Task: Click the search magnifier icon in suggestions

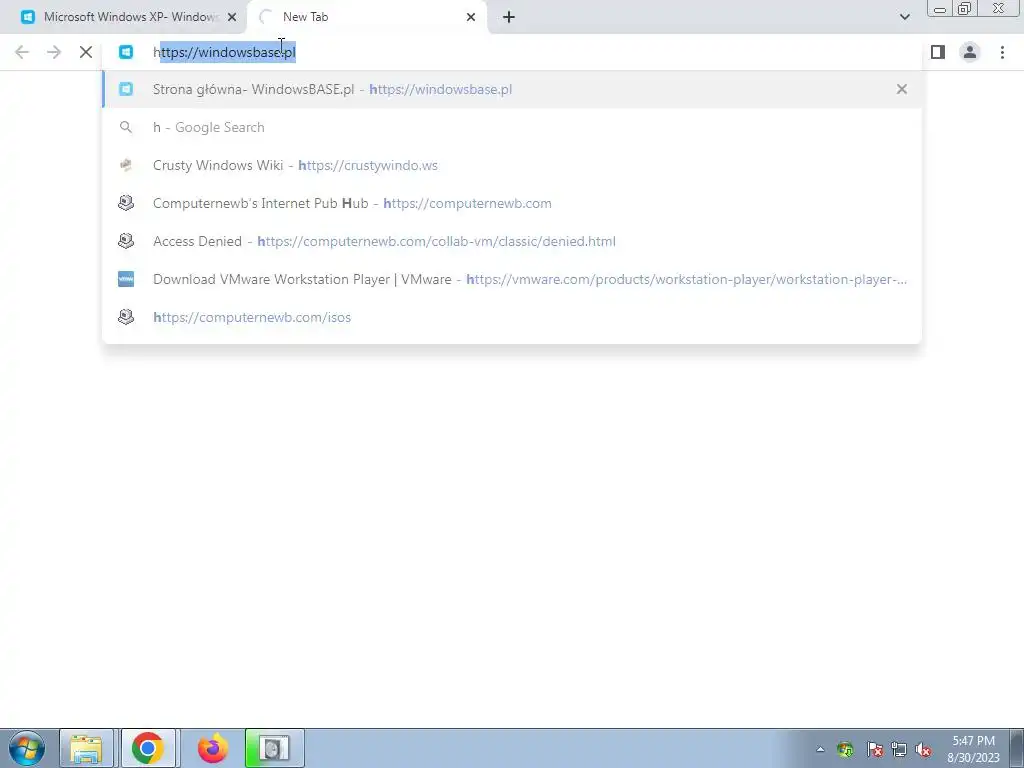Action: (126, 127)
